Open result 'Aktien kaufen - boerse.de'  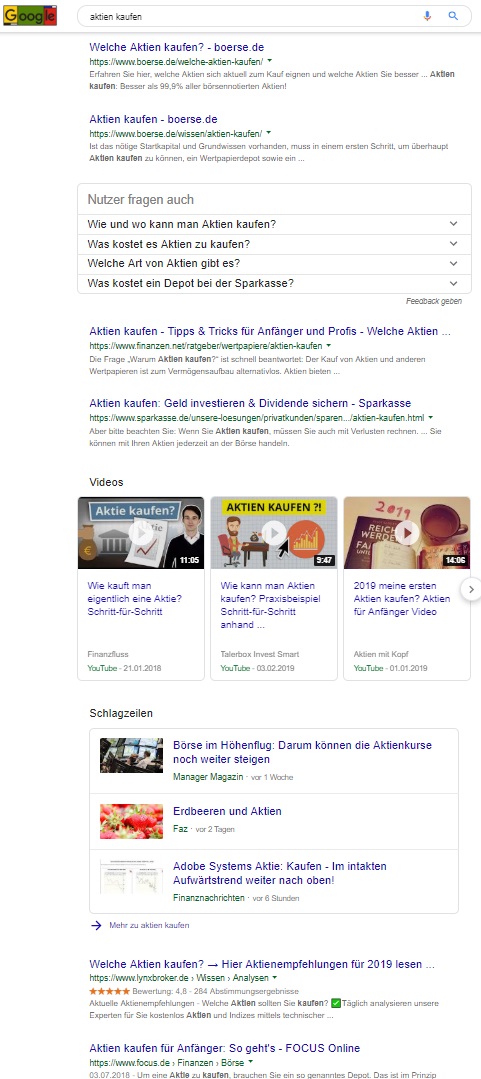[153, 120]
